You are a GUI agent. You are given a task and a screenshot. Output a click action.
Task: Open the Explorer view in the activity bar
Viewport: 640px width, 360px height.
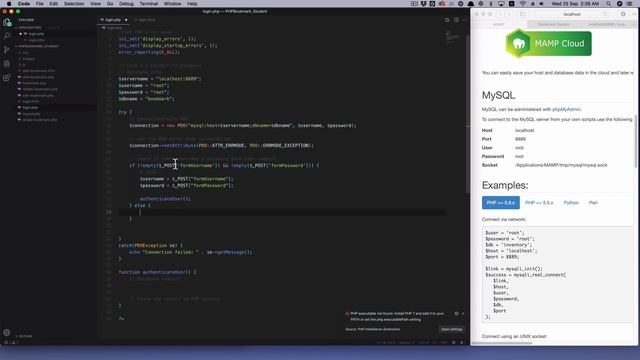(7, 23)
